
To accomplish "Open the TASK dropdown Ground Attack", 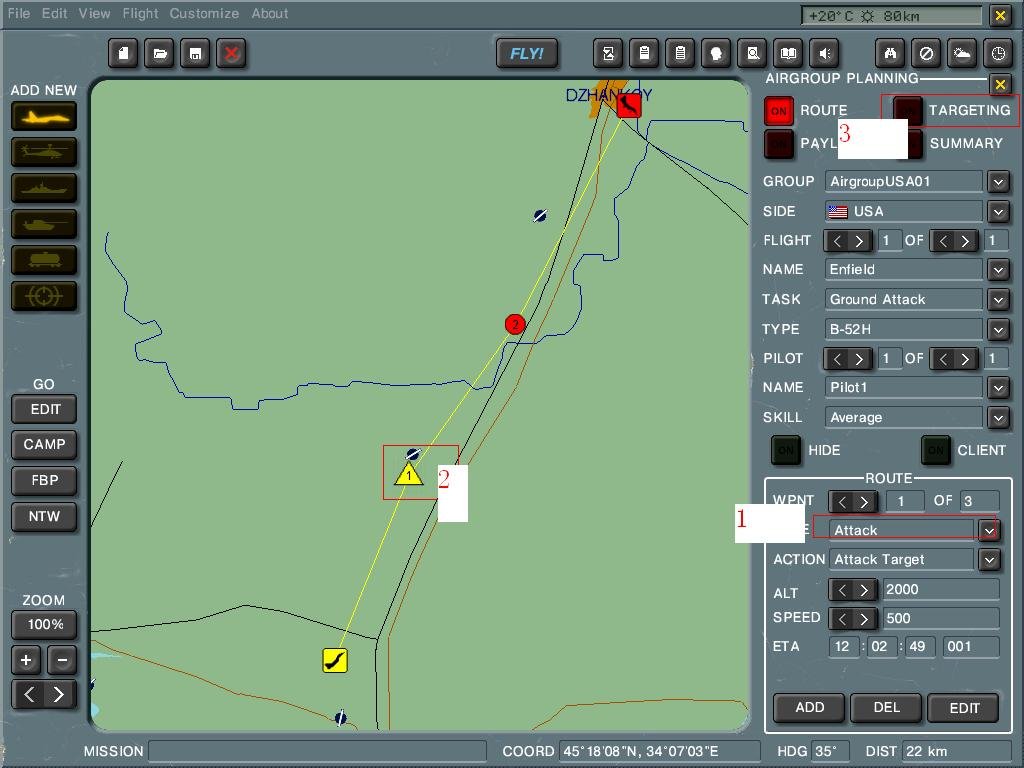I will (998, 300).
